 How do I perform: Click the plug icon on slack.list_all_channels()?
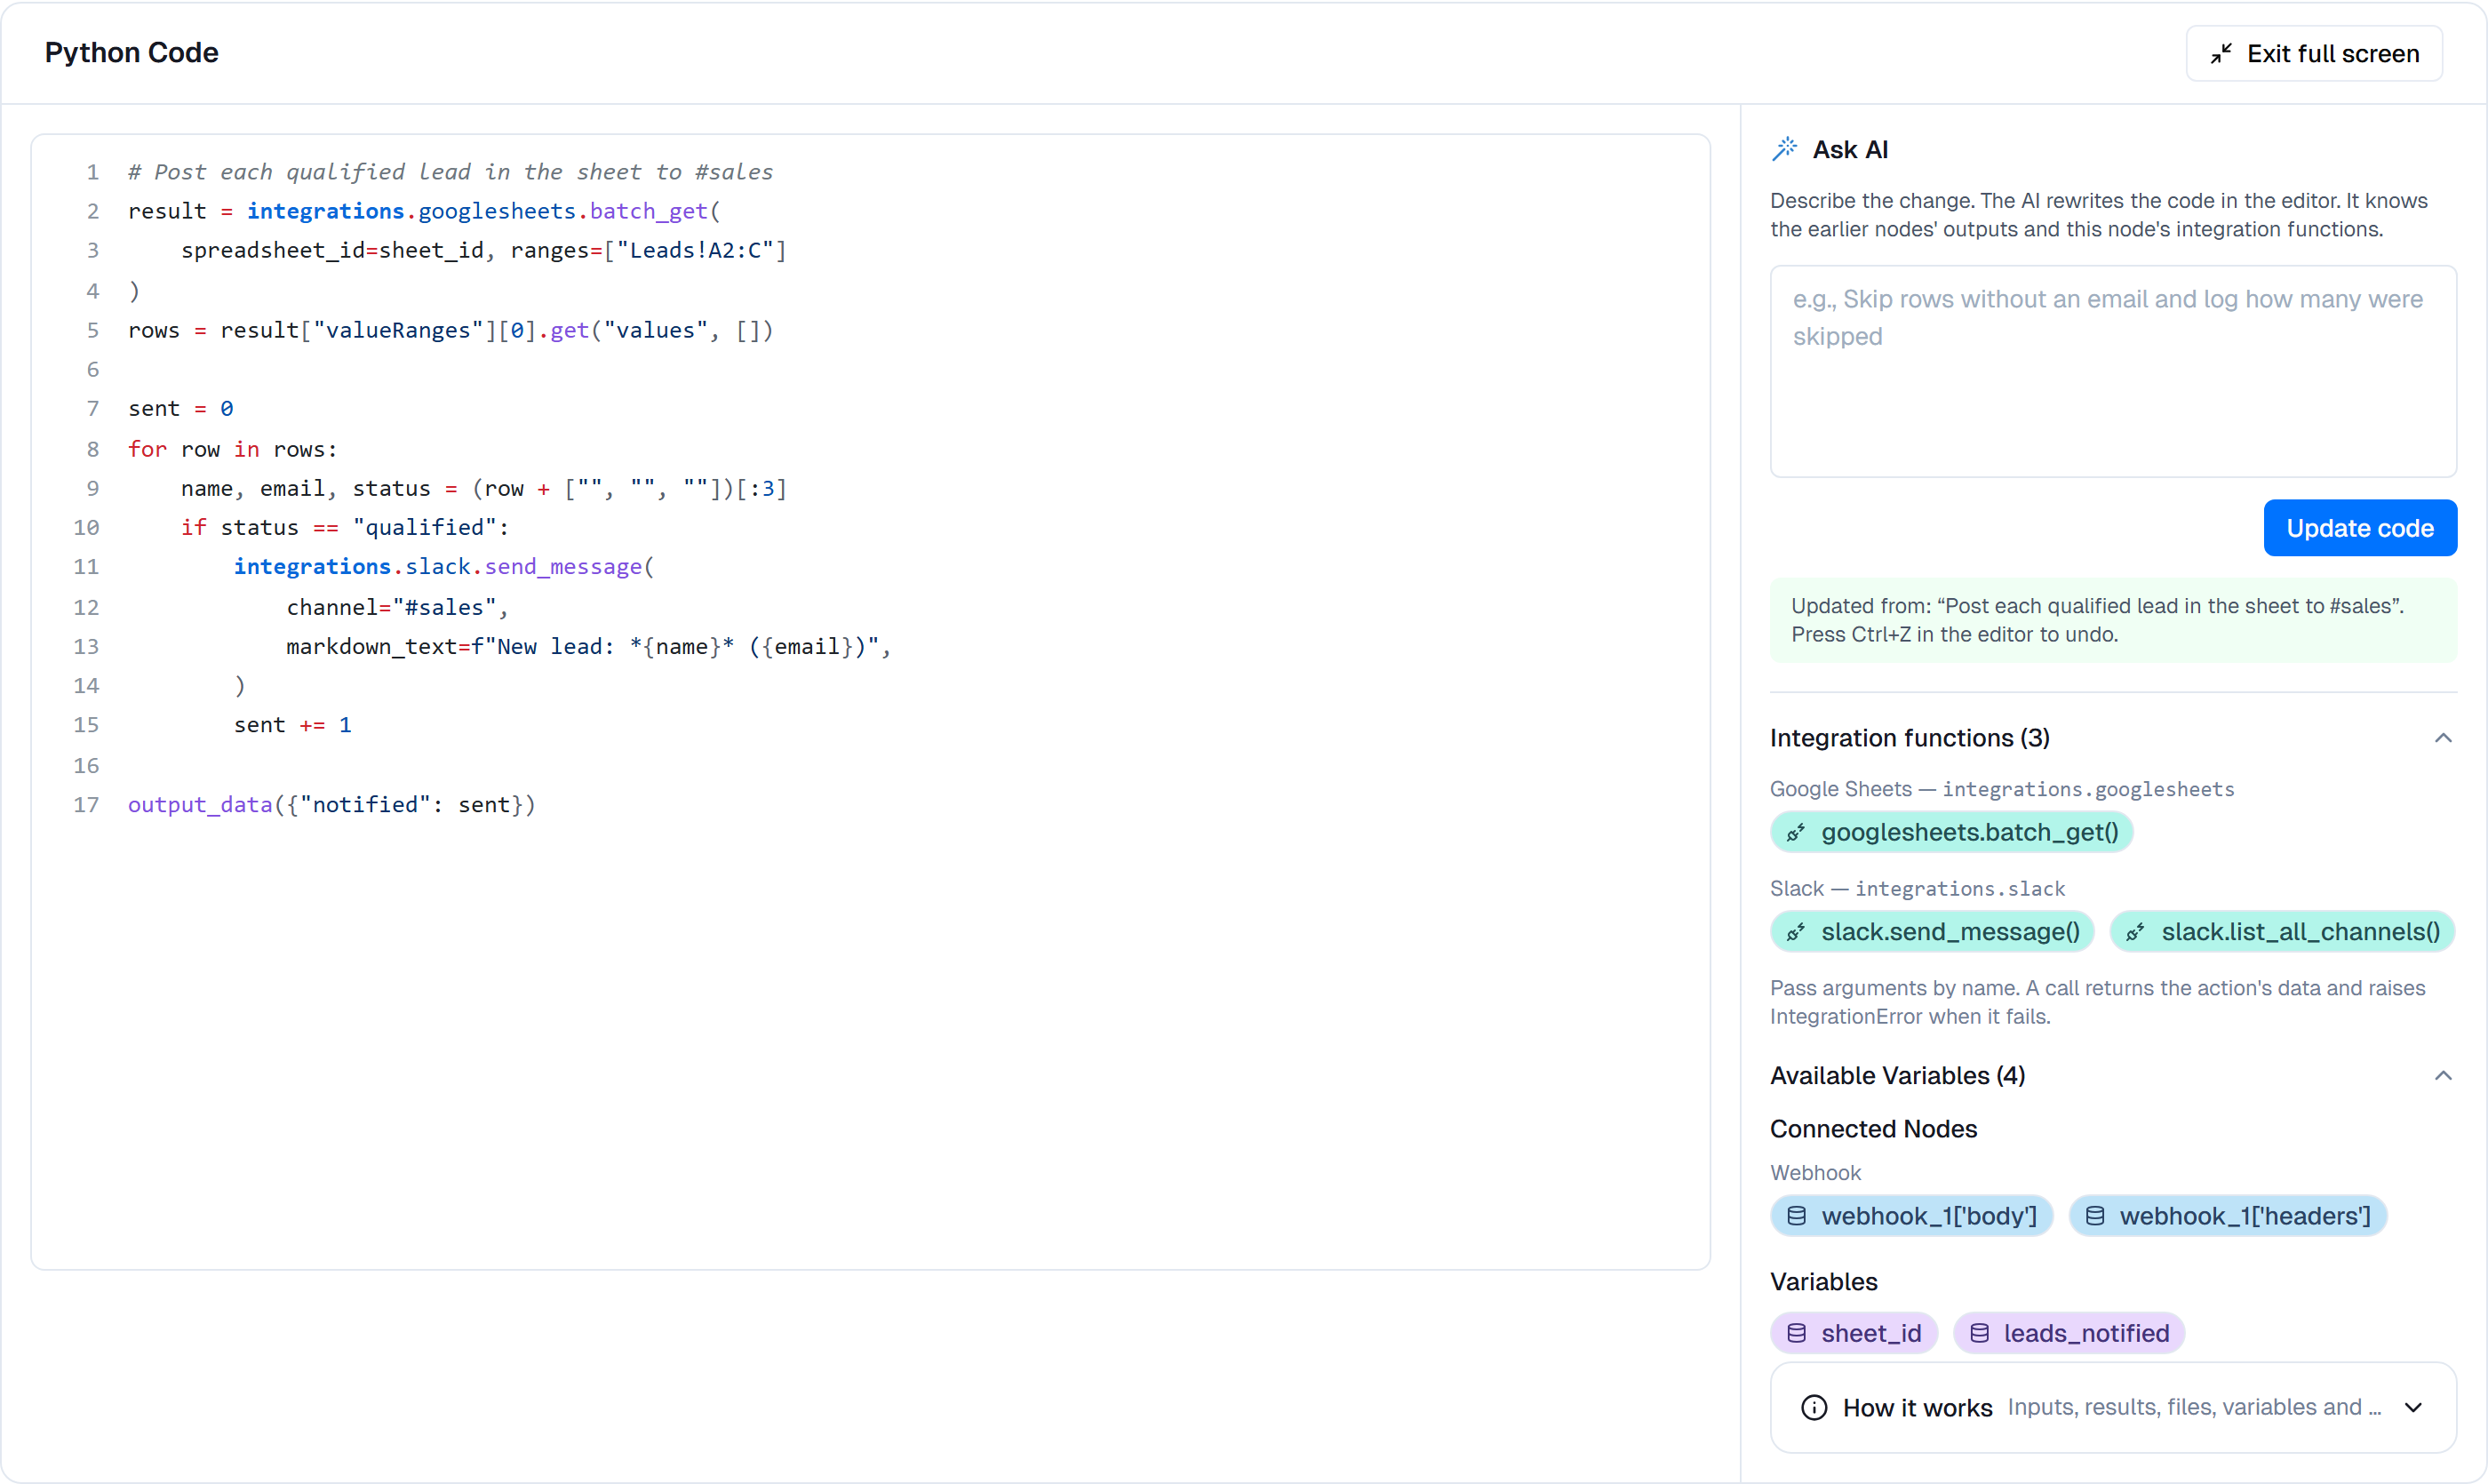(2134, 932)
